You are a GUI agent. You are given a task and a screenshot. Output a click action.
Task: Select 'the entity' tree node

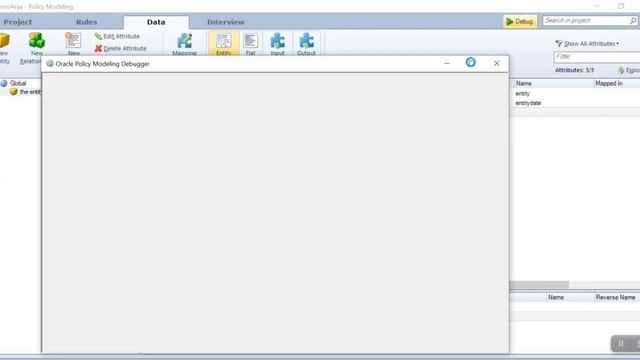click(x=25, y=92)
